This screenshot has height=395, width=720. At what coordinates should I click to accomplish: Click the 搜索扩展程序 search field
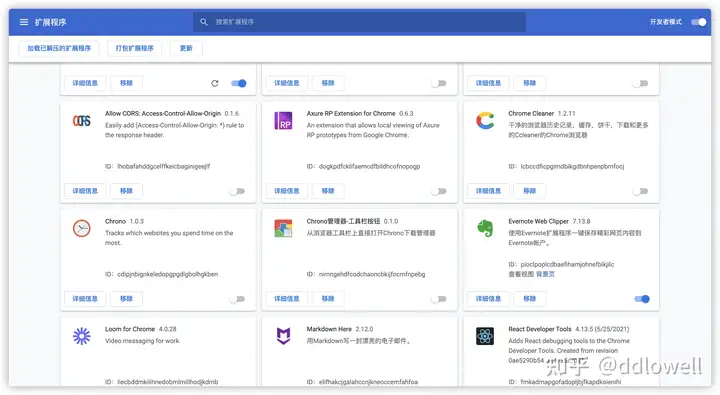[360, 22]
